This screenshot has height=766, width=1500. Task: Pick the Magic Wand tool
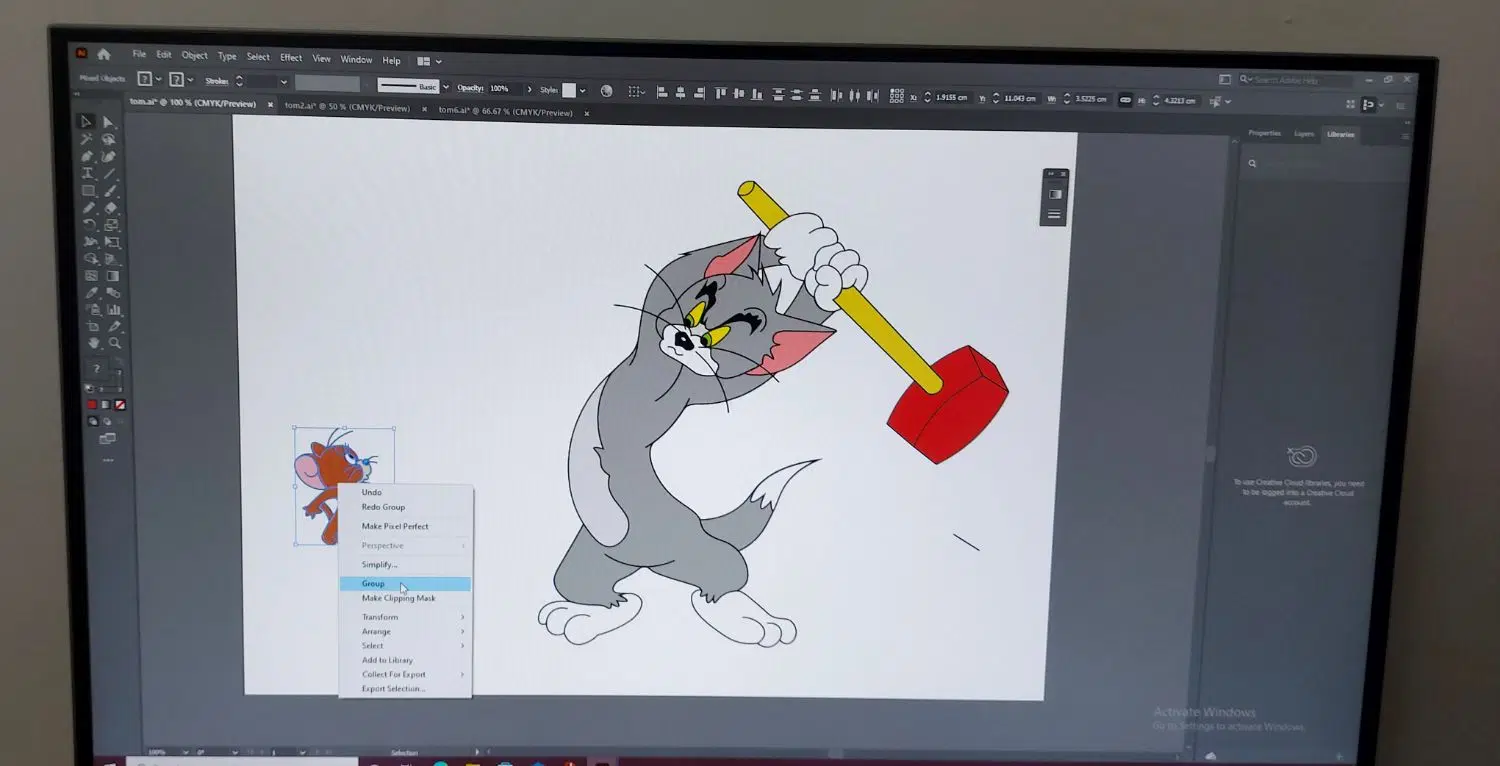87,140
